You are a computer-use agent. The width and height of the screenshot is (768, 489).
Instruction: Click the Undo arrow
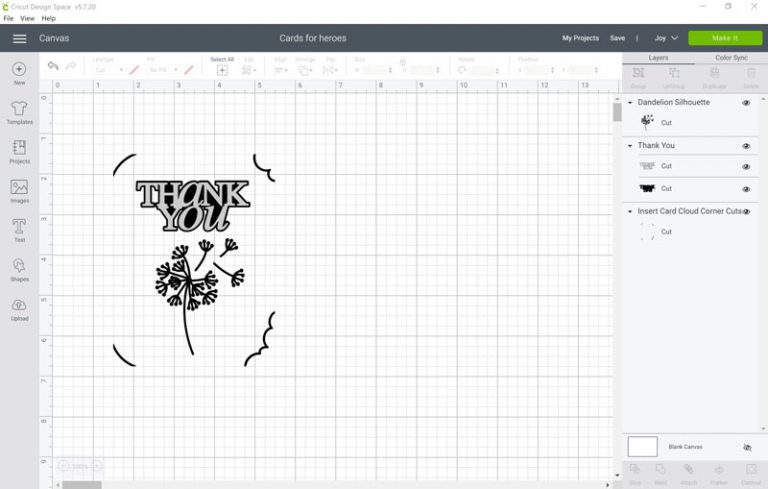click(53, 67)
